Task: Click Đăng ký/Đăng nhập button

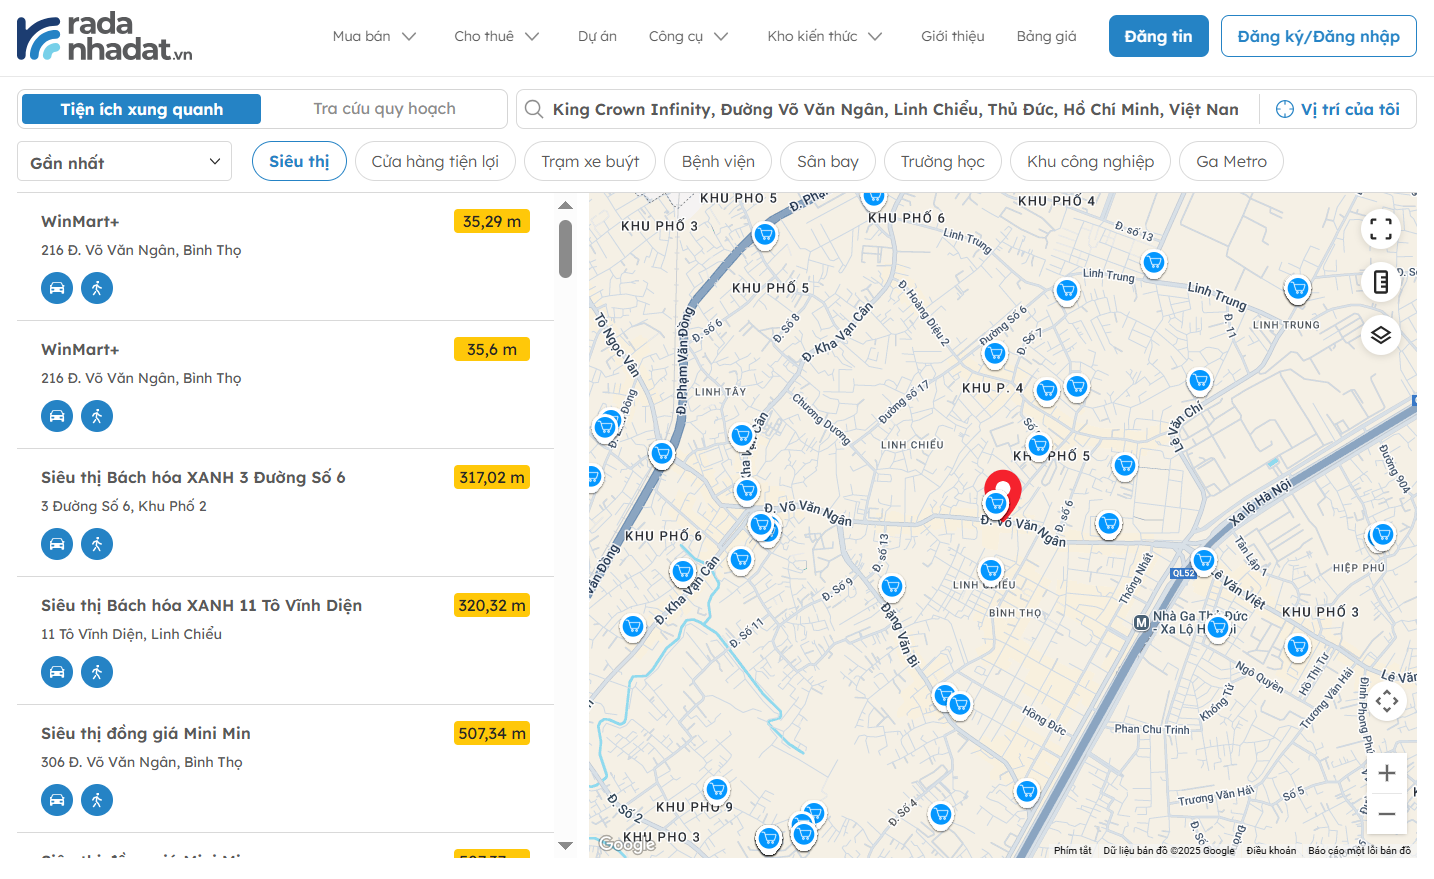Action: [1319, 36]
